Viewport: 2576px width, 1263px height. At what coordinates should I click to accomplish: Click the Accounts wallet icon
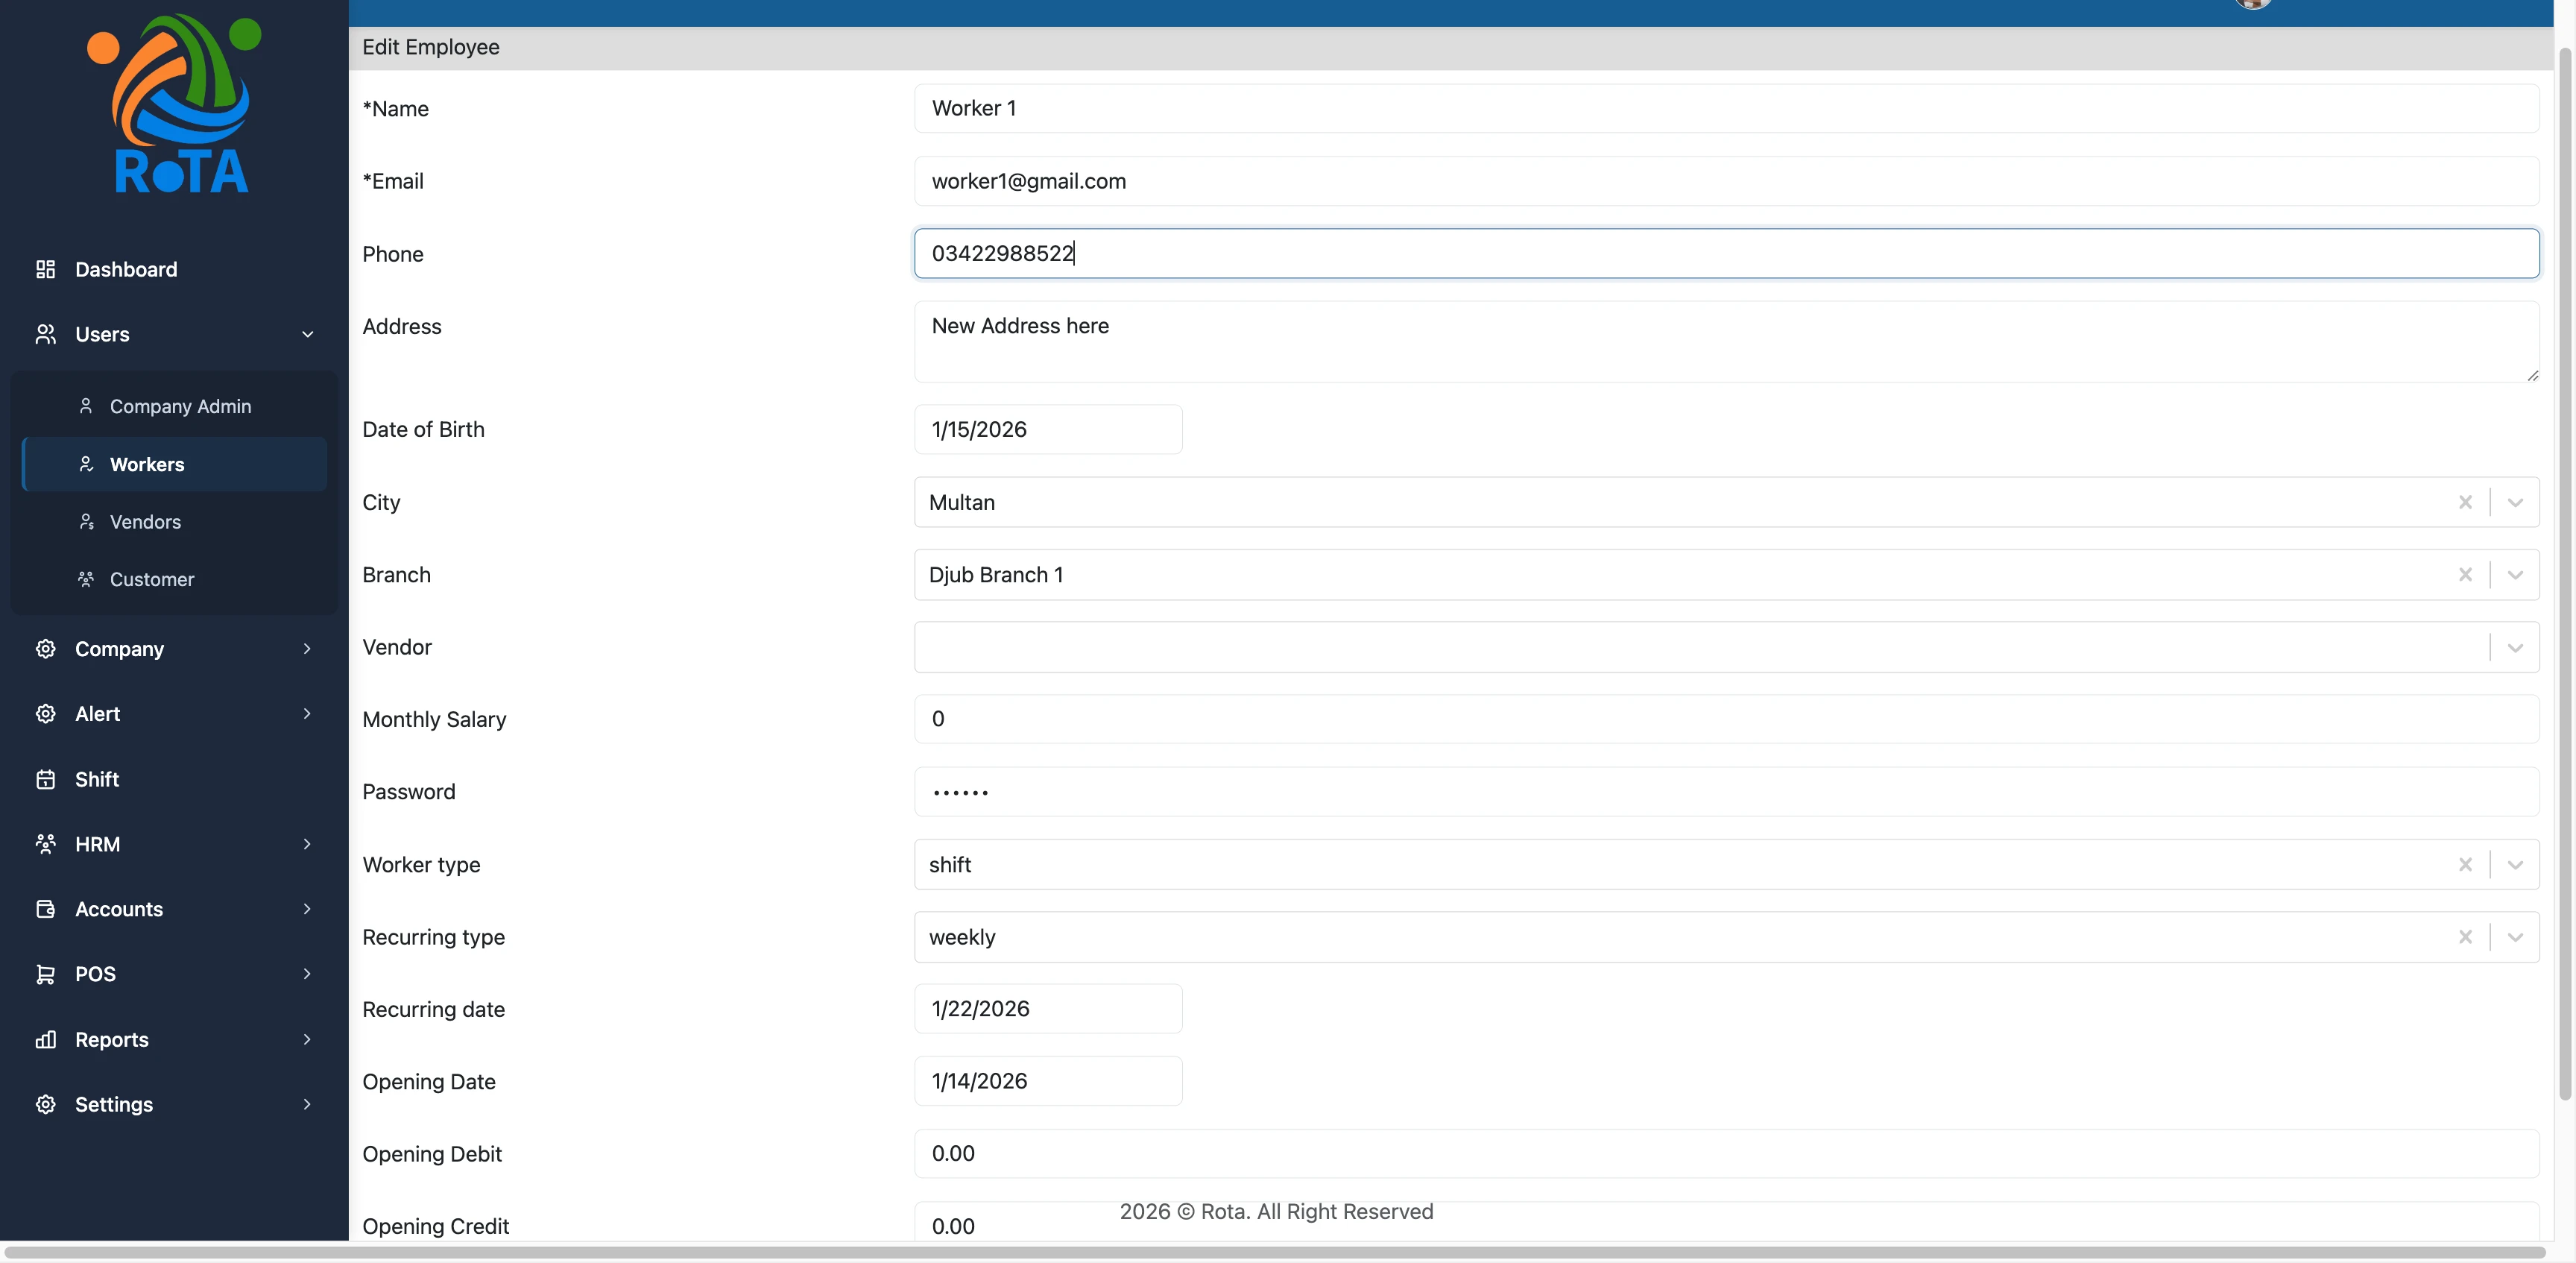(x=45, y=909)
